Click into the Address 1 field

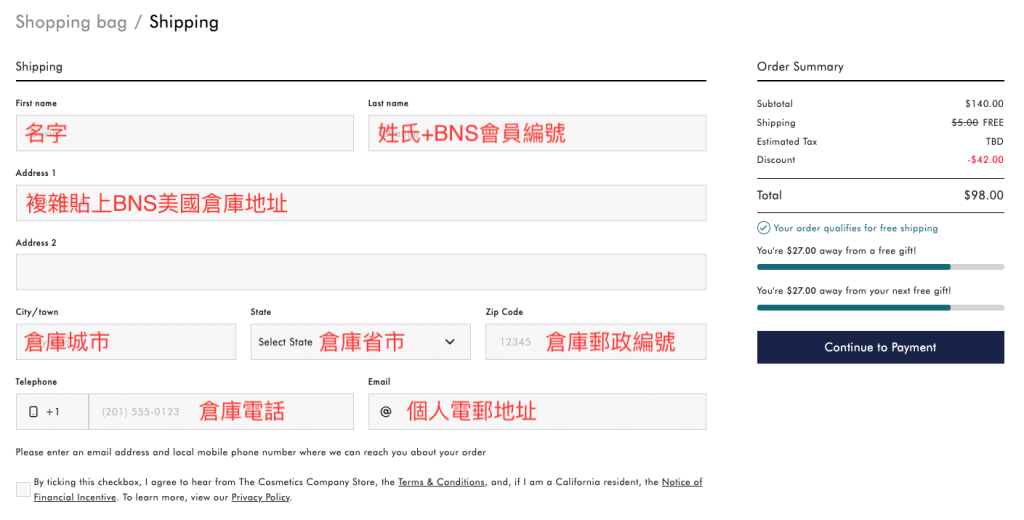[360, 203]
